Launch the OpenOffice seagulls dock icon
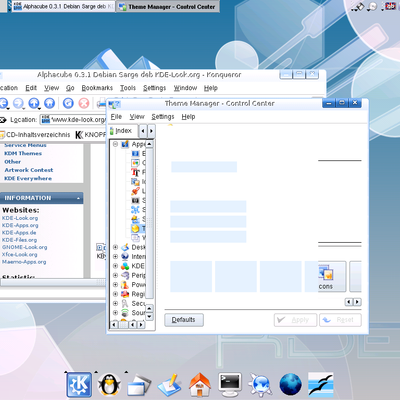The height and width of the screenshot is (400, 400). pyautogui.click(x=321, y=385)
